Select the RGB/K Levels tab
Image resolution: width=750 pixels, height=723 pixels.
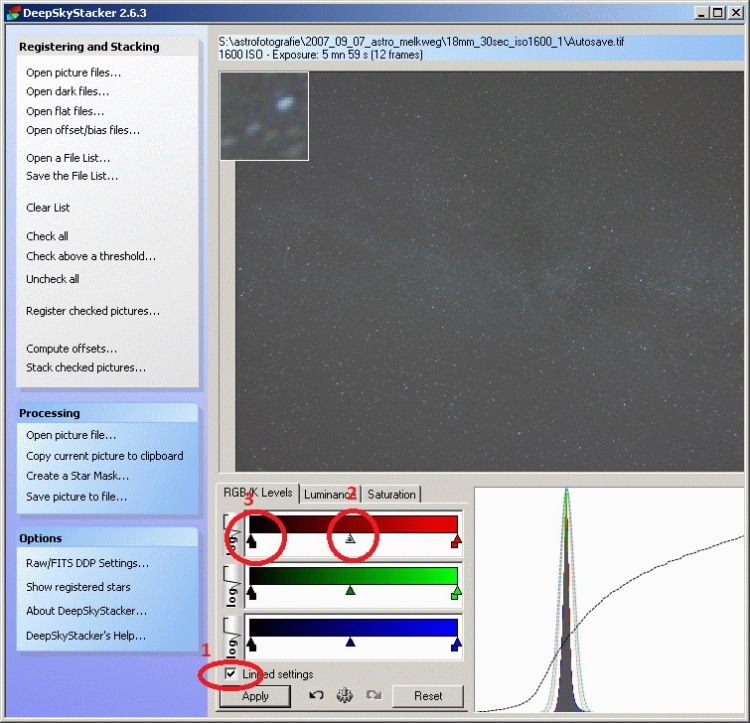click(x=258, y=493)
